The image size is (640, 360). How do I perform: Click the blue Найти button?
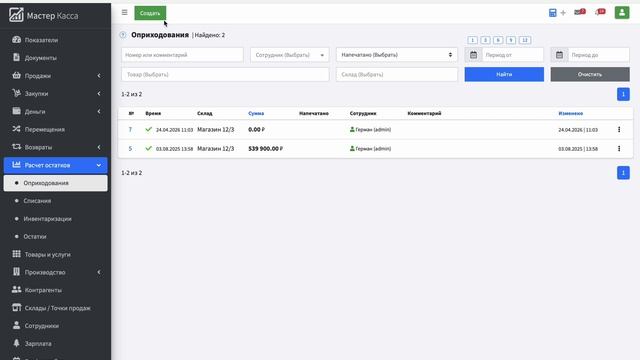tap(504, 74)
